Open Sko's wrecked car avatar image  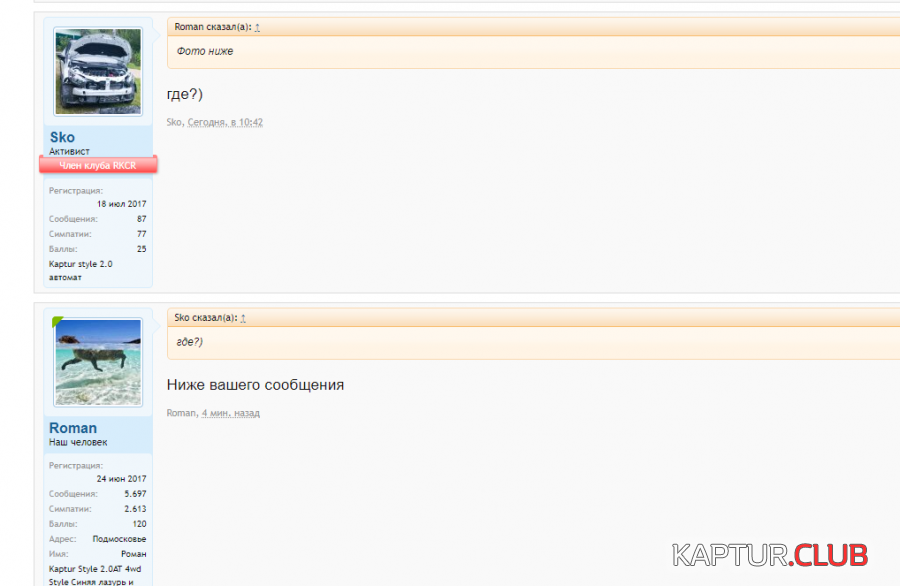point(98,71)
